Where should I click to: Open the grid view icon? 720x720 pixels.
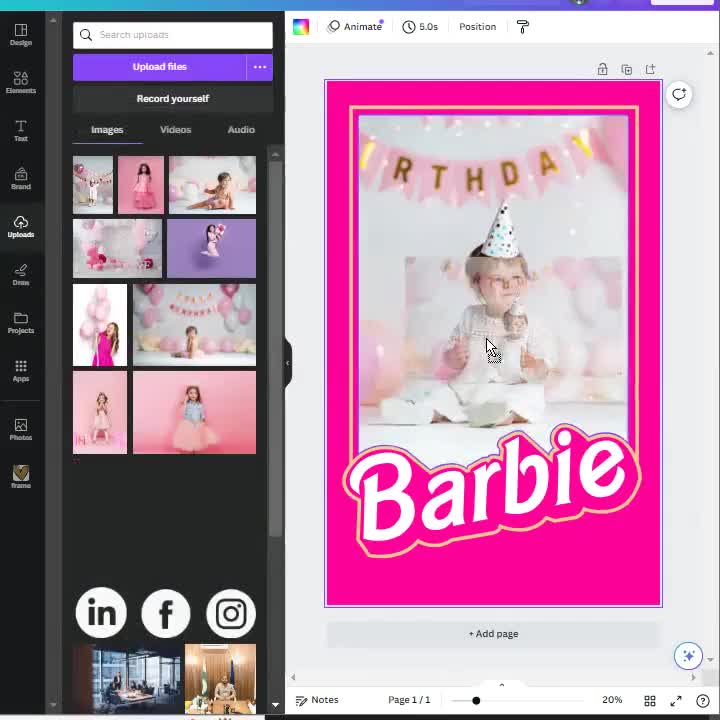click(650, 700)
